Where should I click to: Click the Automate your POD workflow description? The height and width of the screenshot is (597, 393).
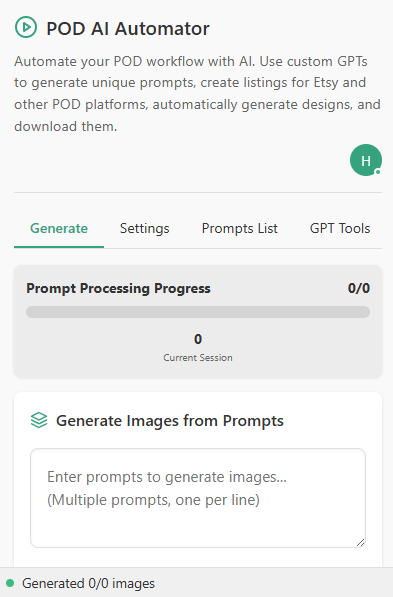tap(197, 94)
